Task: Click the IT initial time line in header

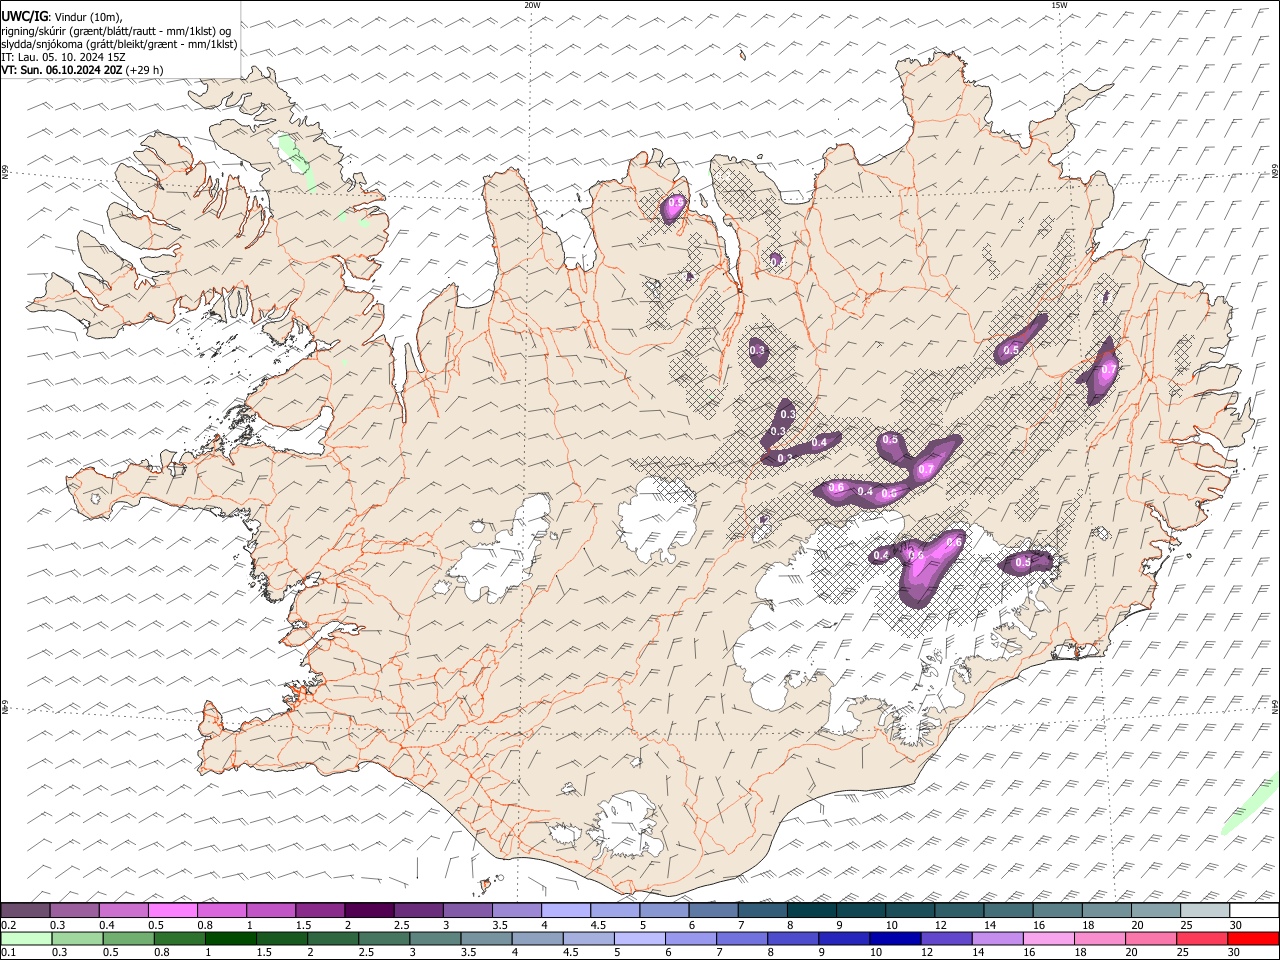Action: point(63,57)
